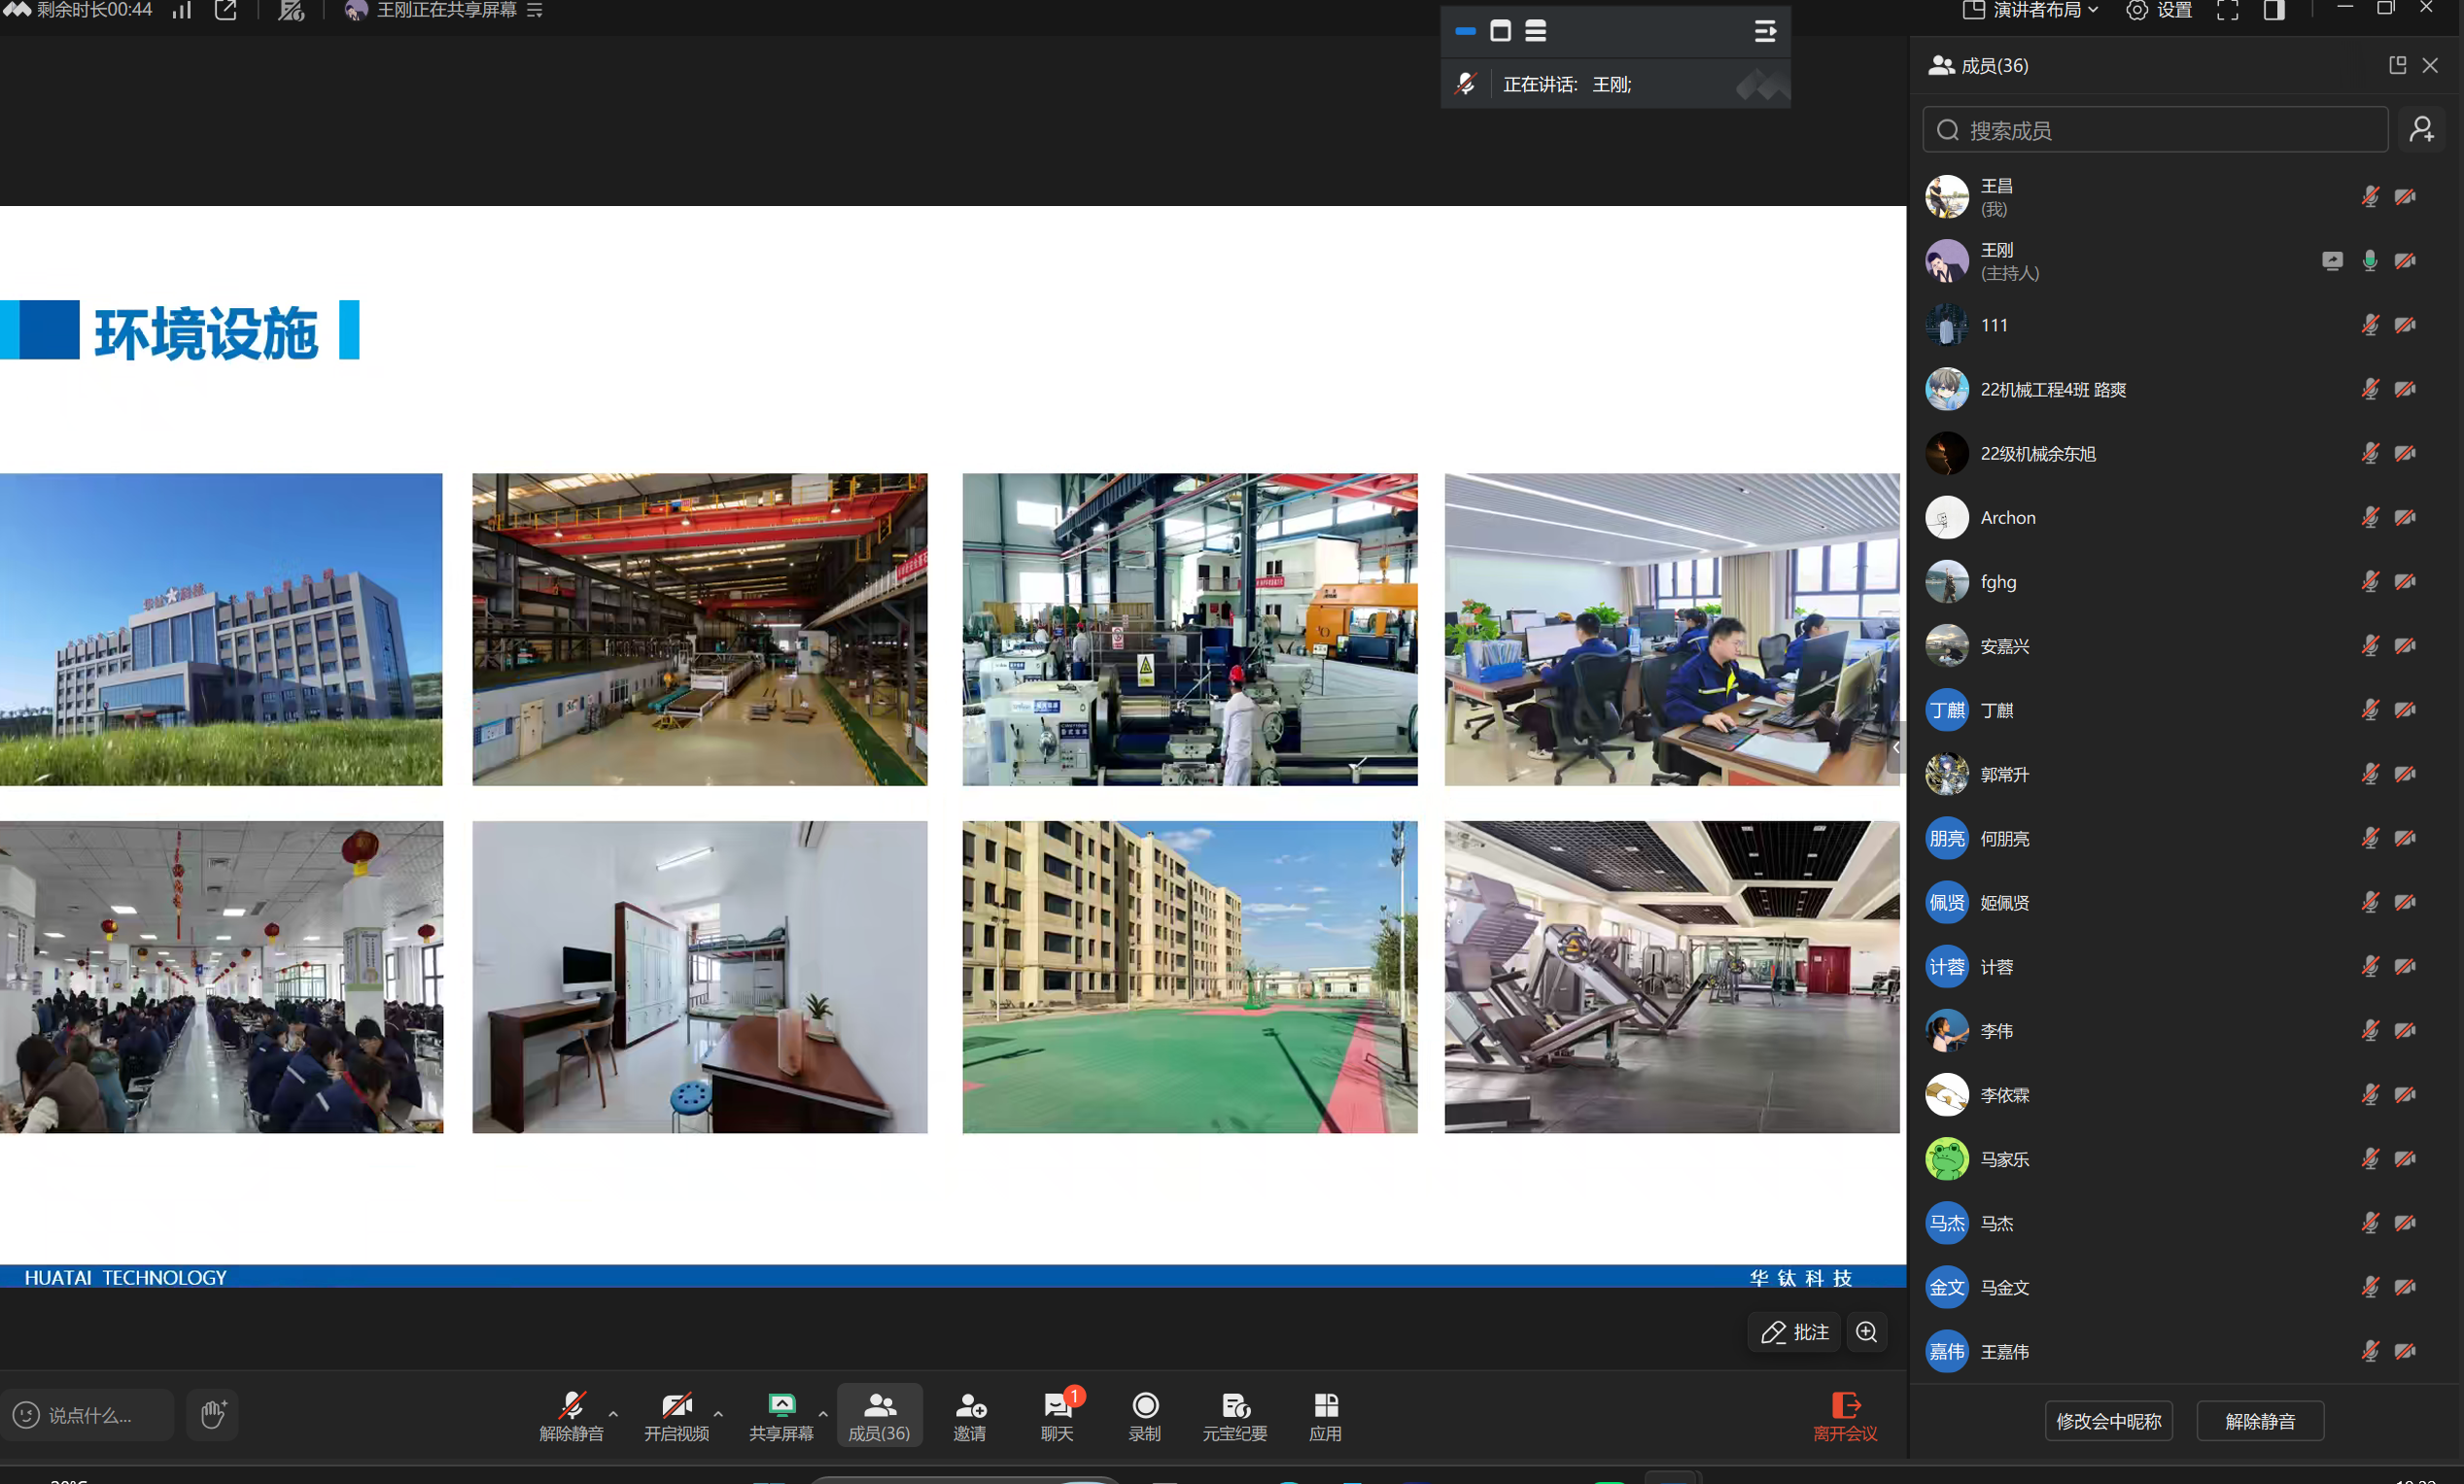This screenshot has width=2464, height=1484.
Task: Open 元宝纪要 meeting notes
Action: (x=1234, y=1416)
